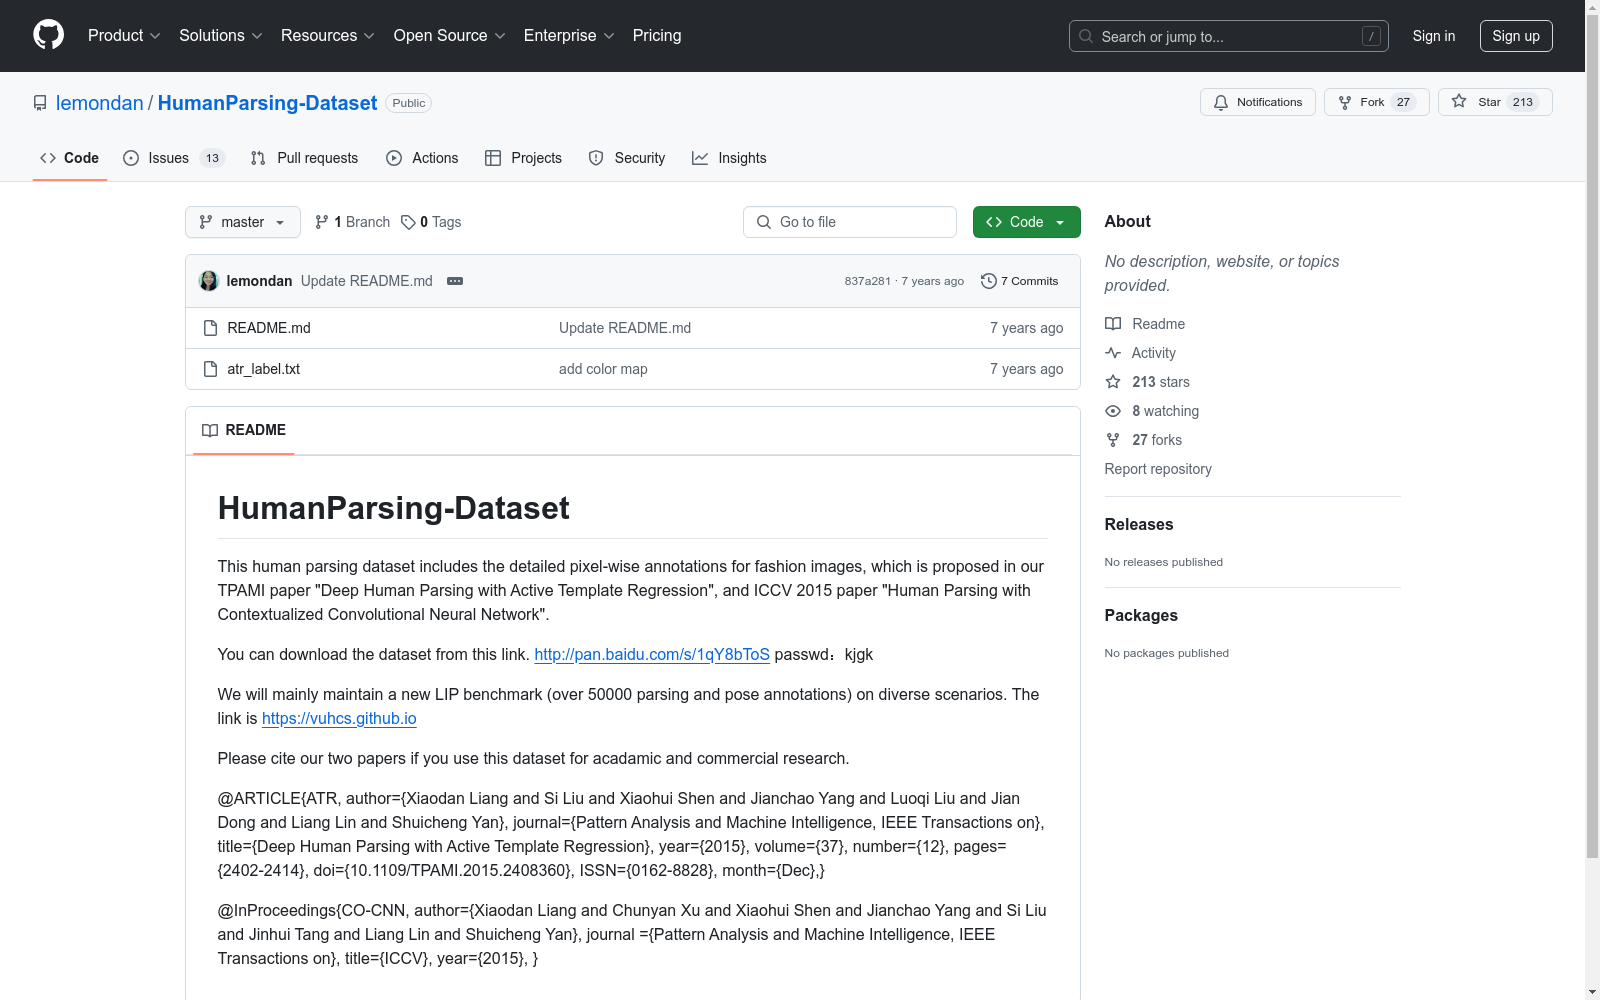
Task: Open the lemondan owner profile link
Action: 100,103
